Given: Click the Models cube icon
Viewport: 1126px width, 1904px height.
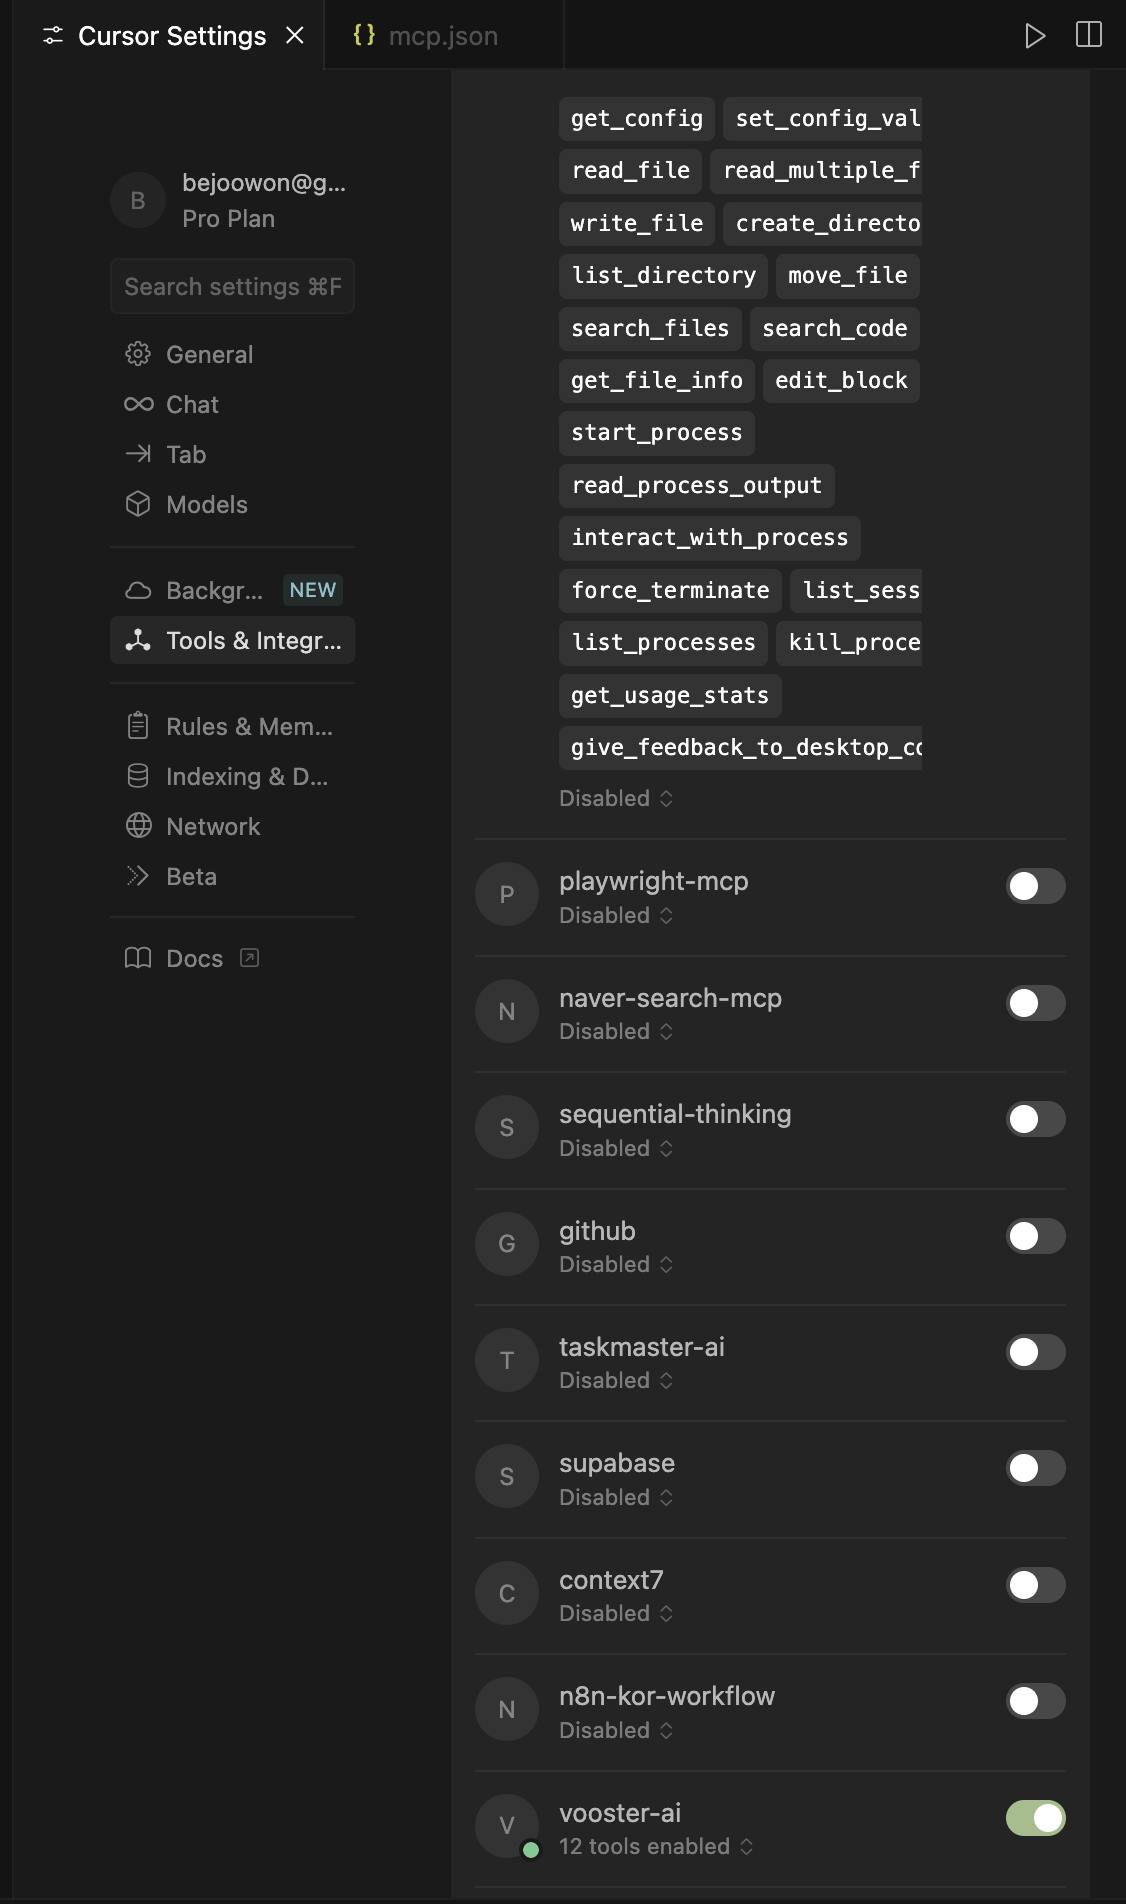Looking at the screenshot, I should coord(138,504).
